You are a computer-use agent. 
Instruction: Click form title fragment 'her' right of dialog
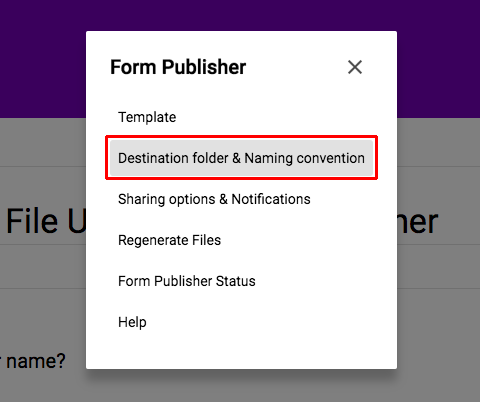(x=418, y=221)
